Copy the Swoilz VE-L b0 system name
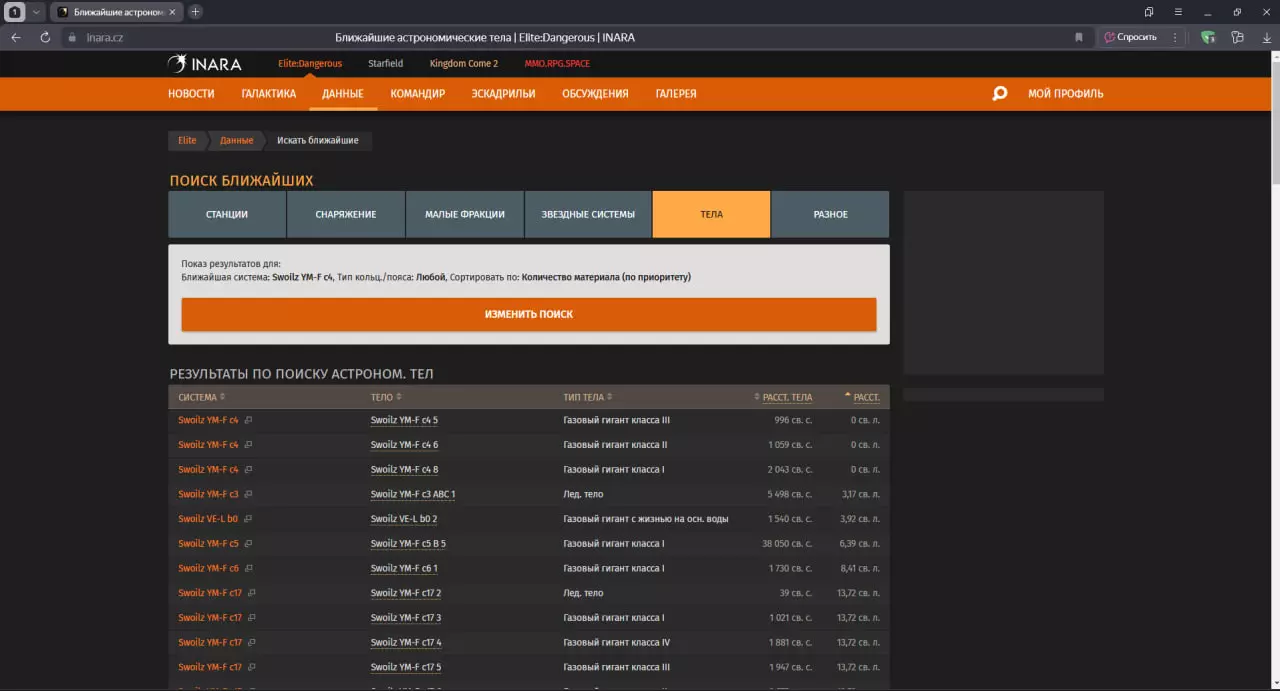 (x=249, y=519)
